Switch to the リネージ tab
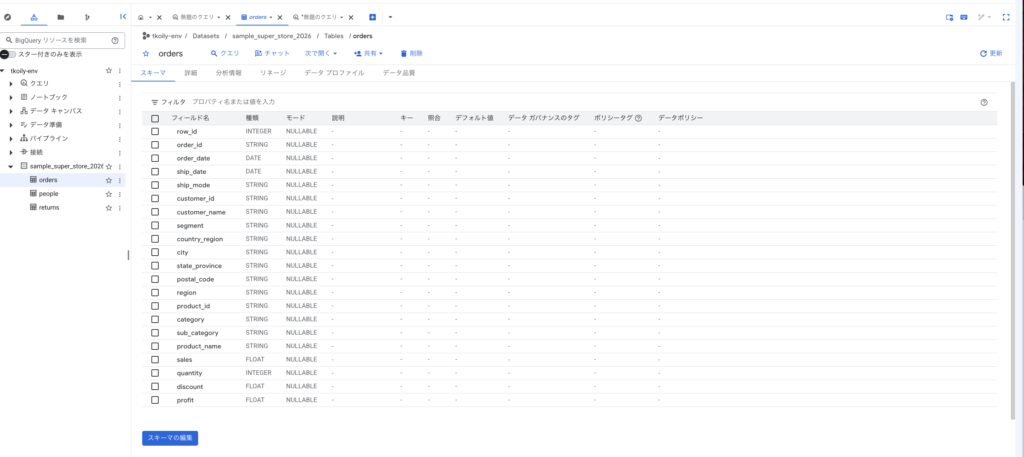Image resolution: width=1024 pixels, height=457 pixels. 273,73
